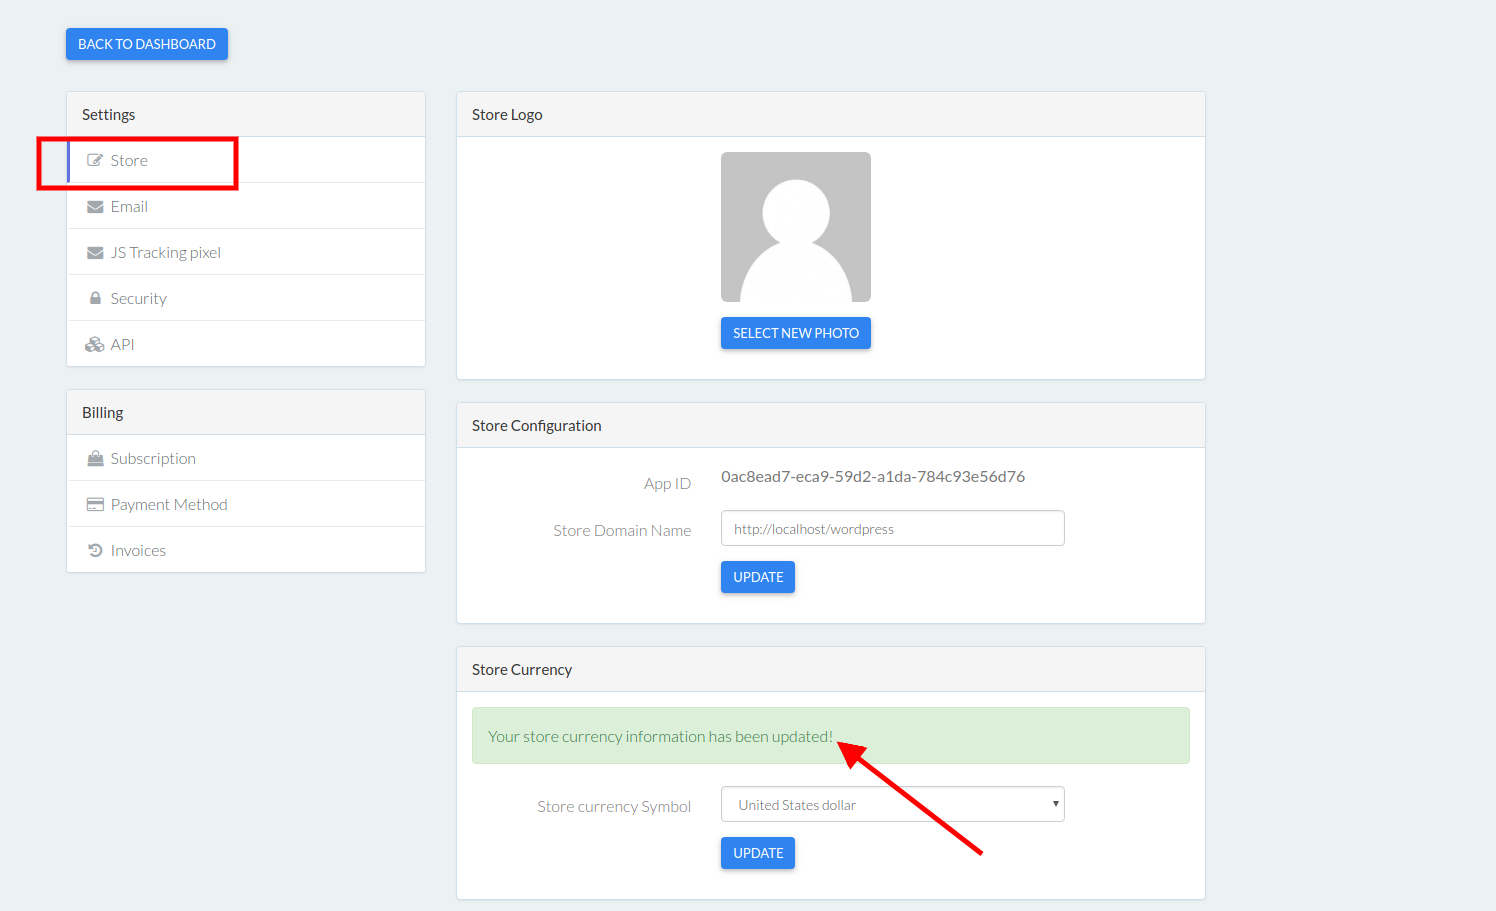
Task: Click the API cubes icon
Action: coord(95,344)
